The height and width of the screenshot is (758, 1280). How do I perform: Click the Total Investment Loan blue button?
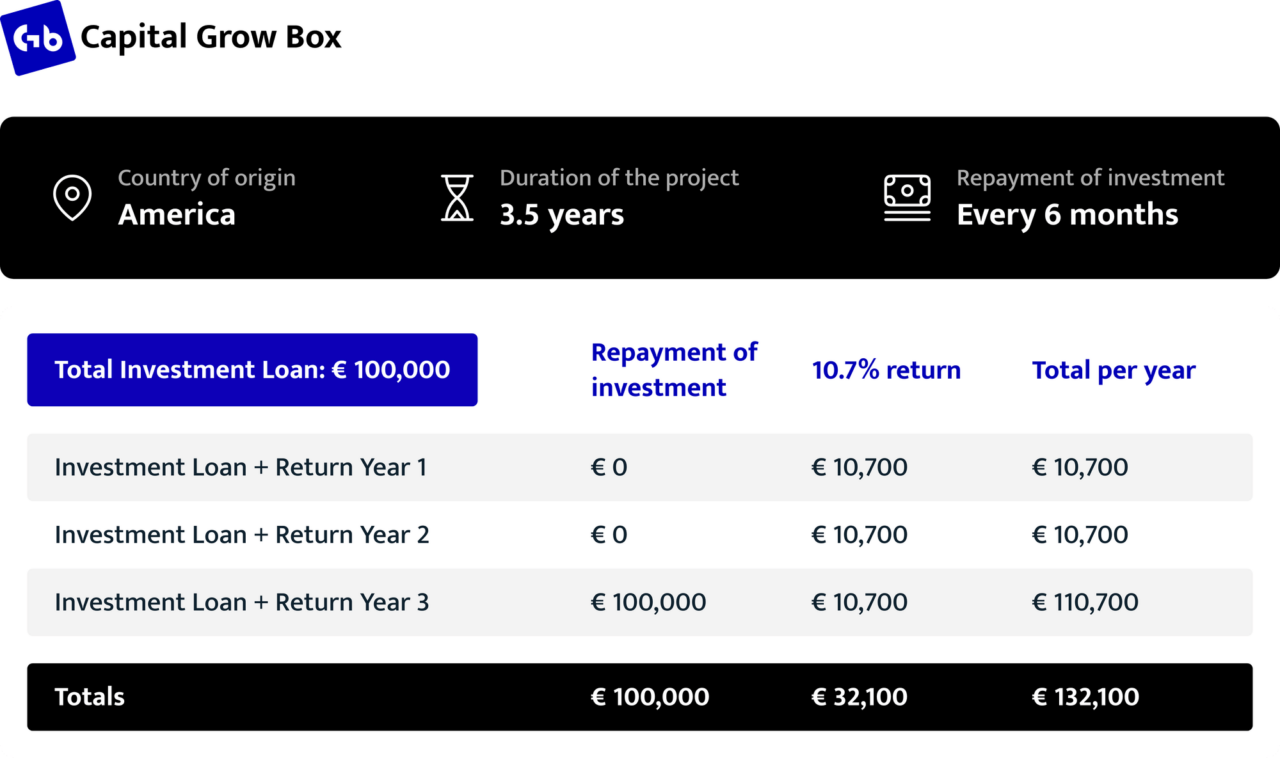(252, 370)
